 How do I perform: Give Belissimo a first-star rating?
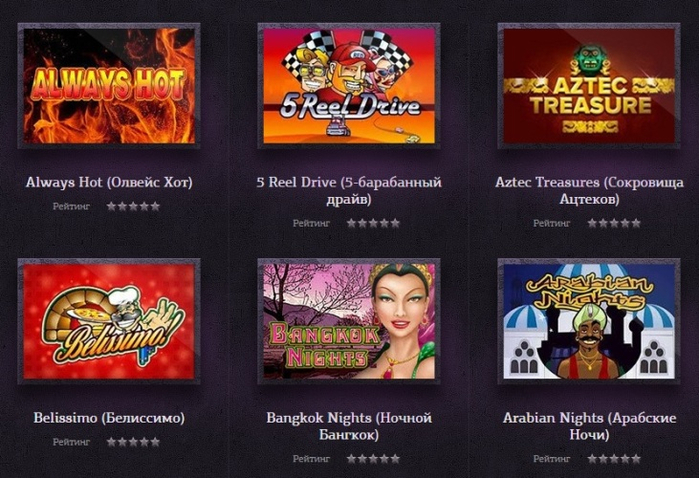point(111,442)
